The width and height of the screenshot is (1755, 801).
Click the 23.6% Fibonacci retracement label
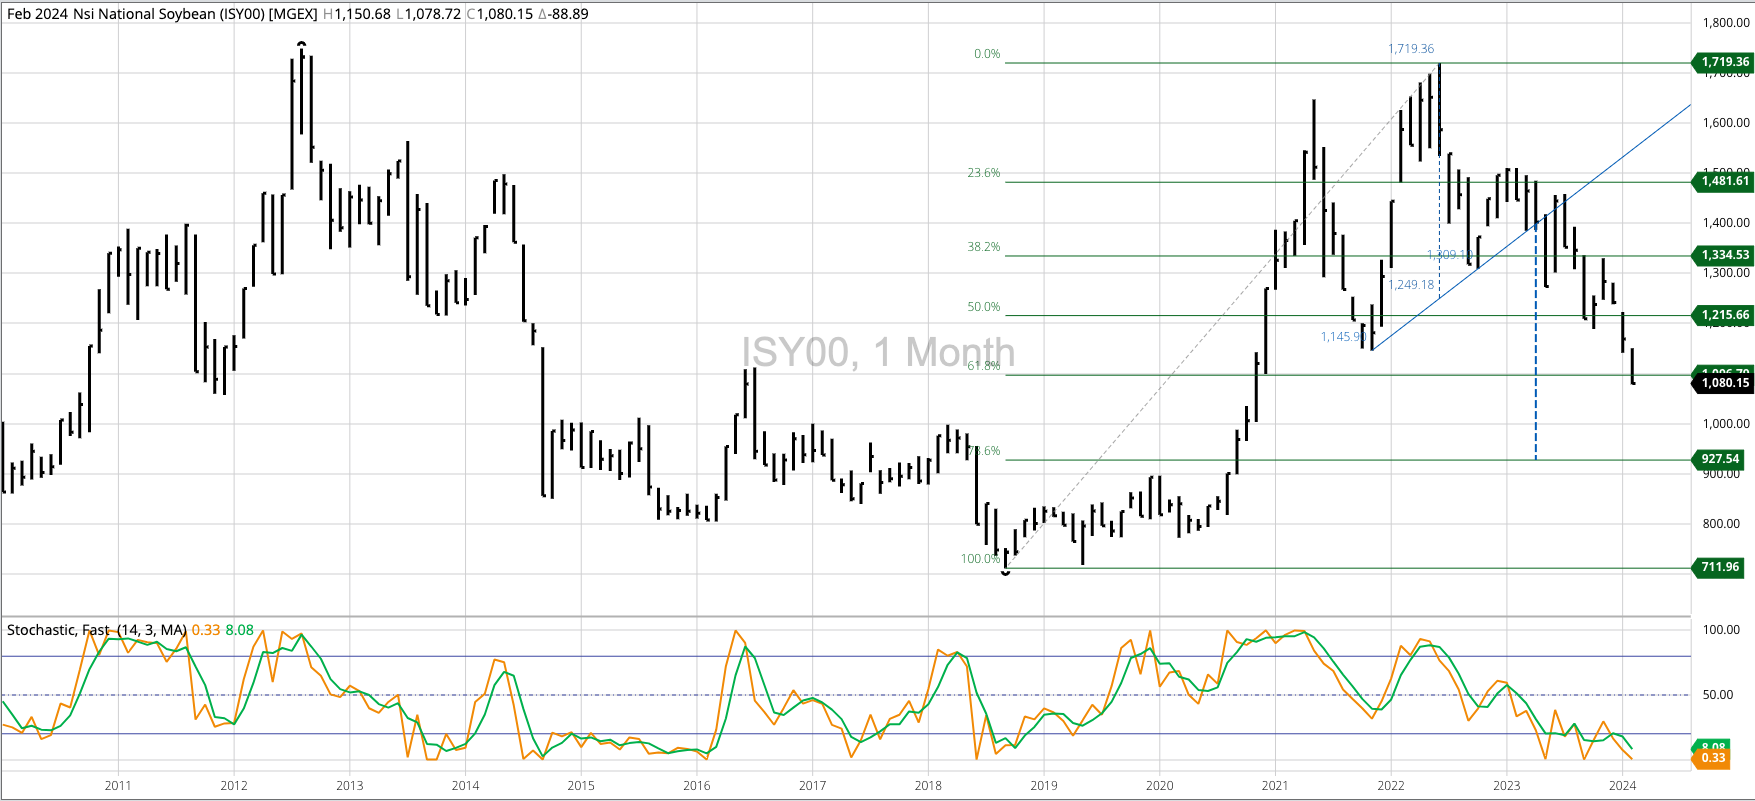point(983,173)
